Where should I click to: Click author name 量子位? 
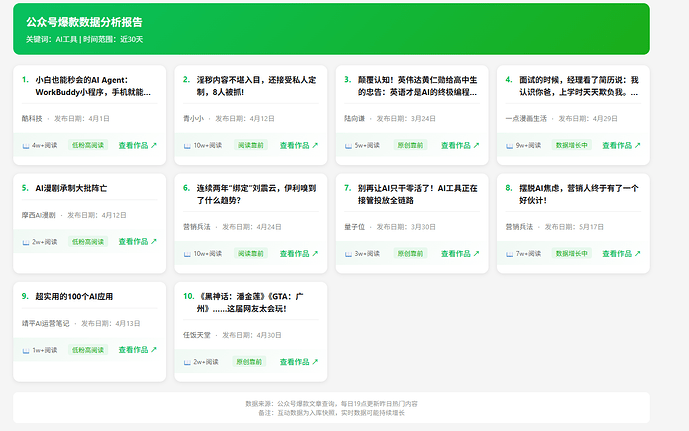355,227
